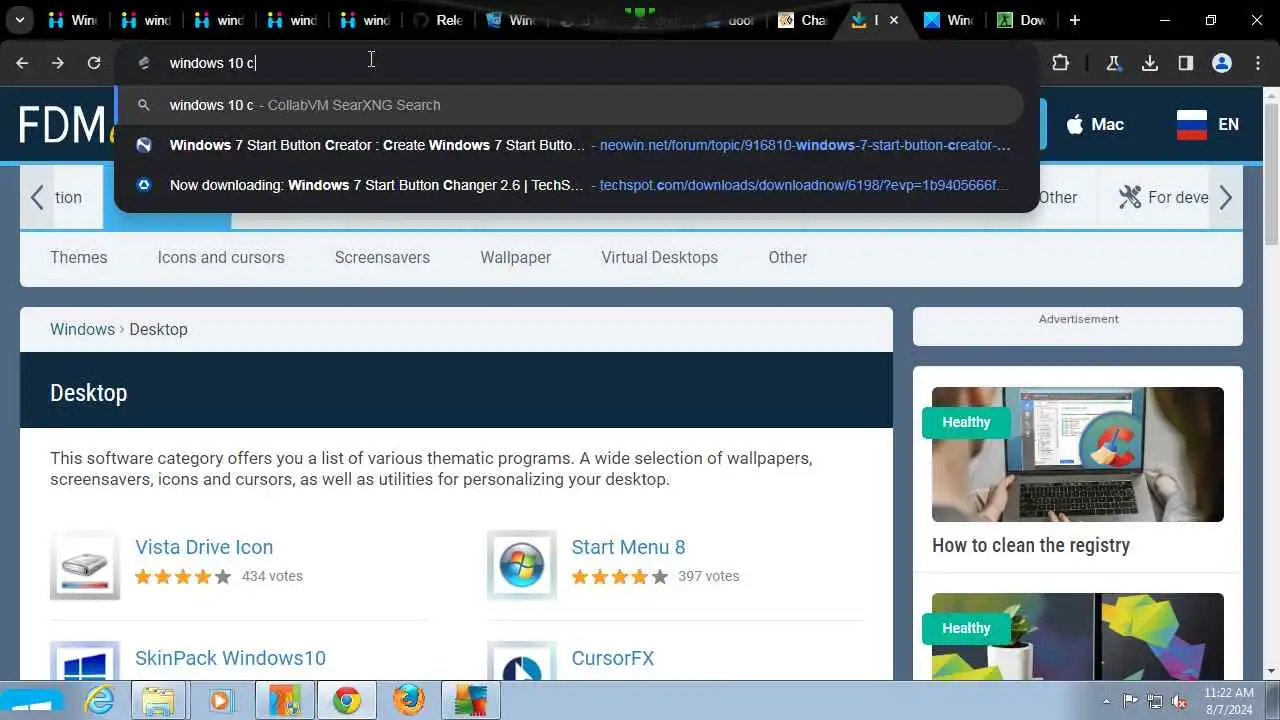Click the address bar text field
1280x720 pixels.
(x=575, y=63)
